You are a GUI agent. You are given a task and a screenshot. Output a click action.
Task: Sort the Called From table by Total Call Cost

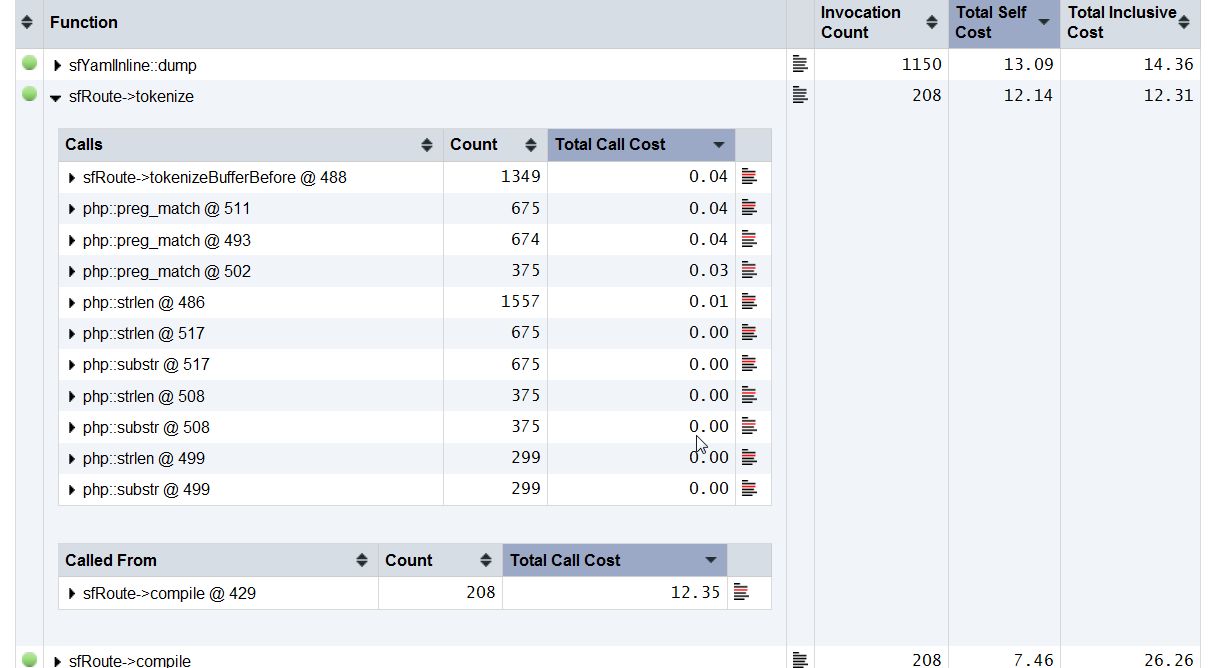(614, 561)
